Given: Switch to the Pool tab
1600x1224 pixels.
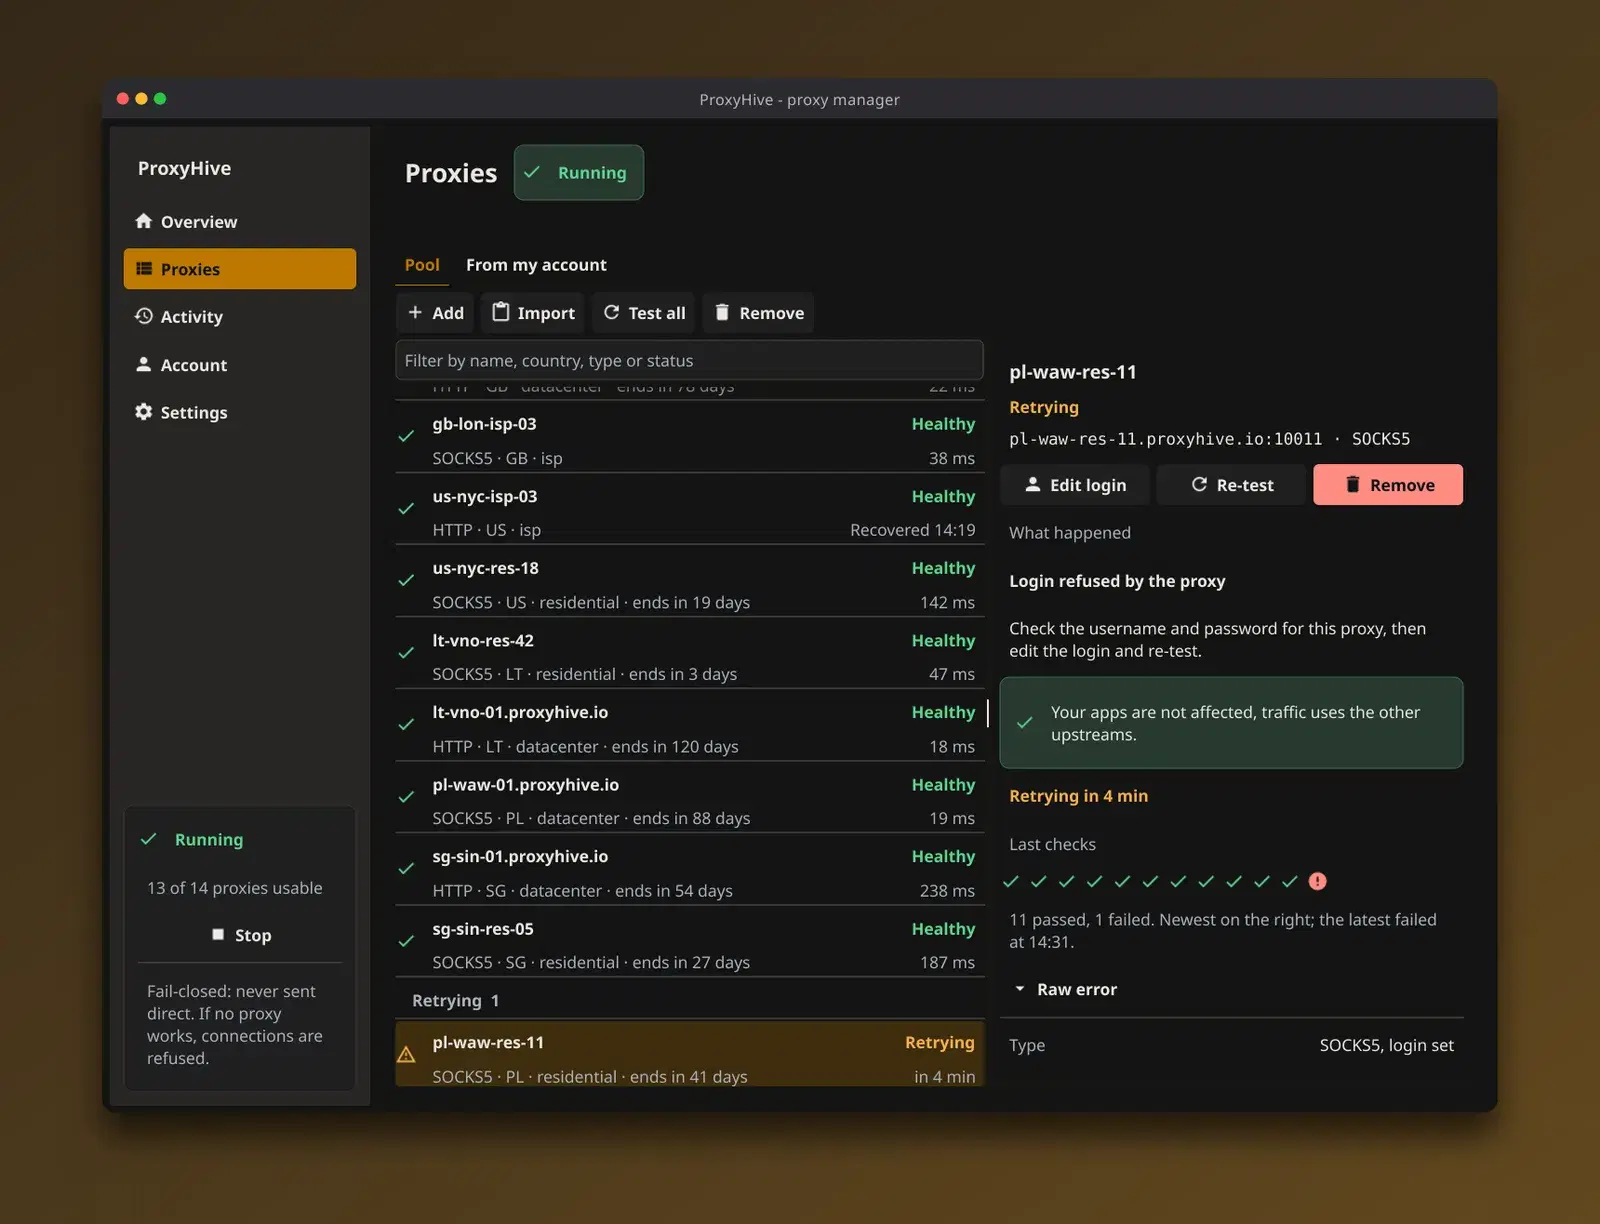Looking at the screenshot, I should coord(422,265).
